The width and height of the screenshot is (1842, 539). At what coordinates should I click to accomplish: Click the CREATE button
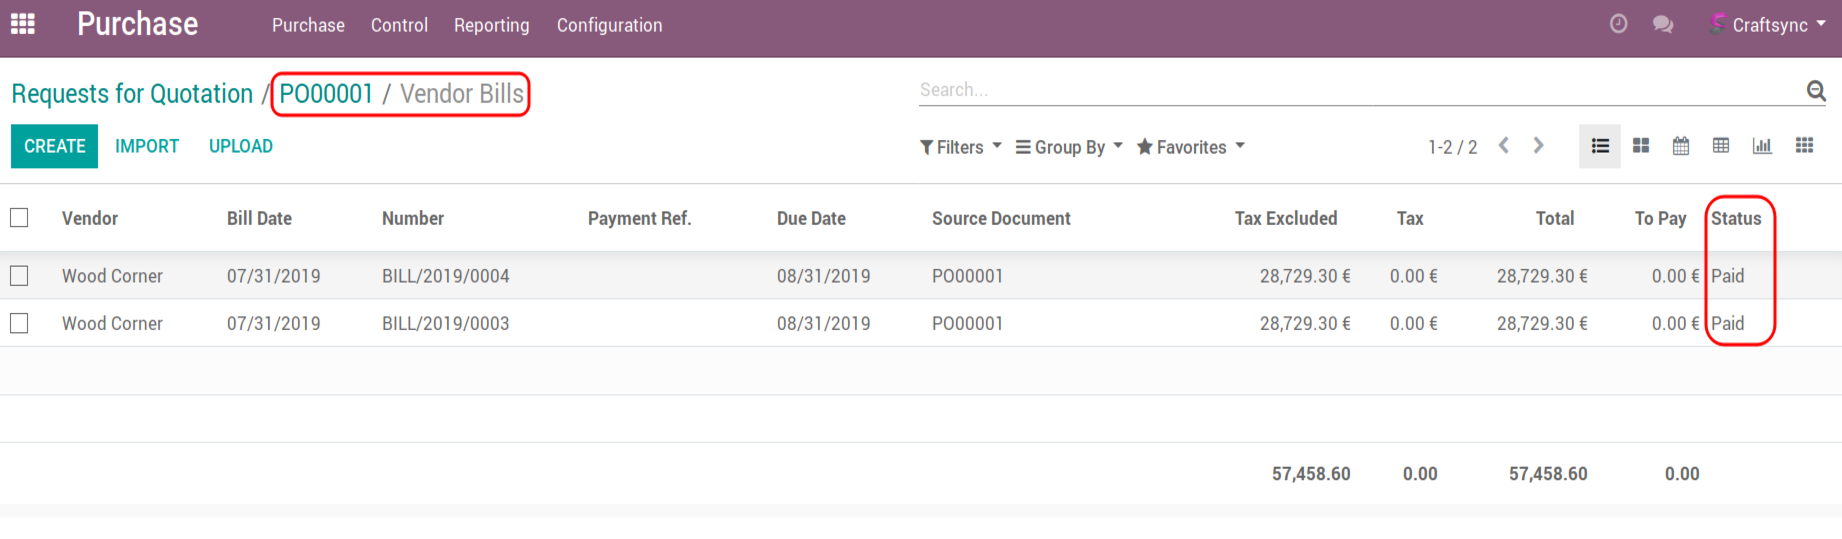click(55, 146)
